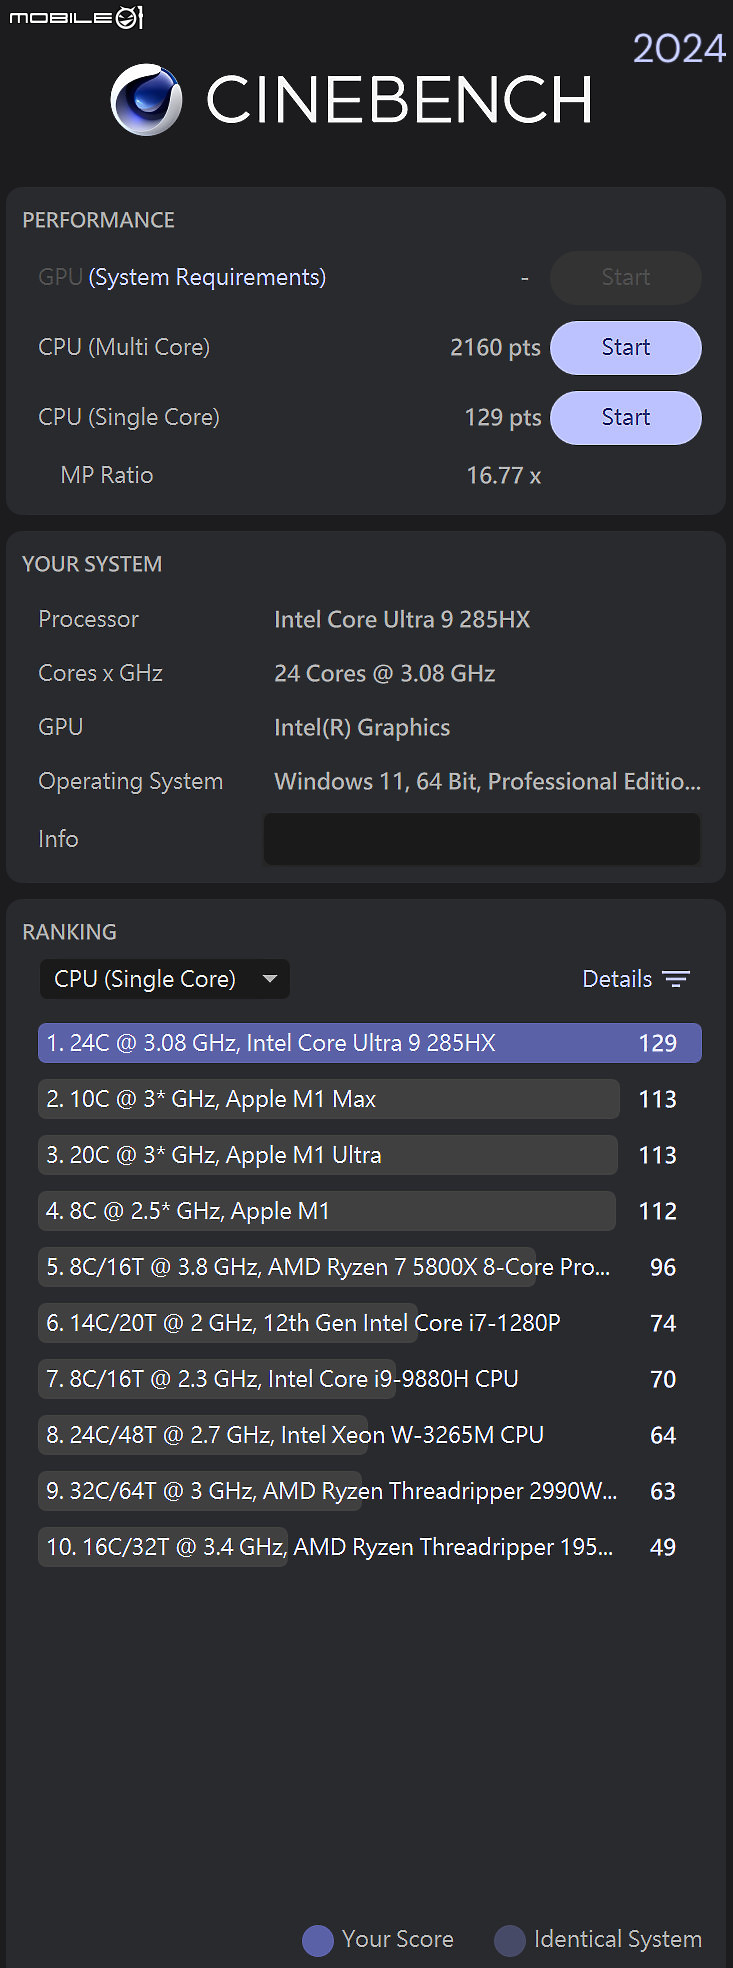
Task: Select the Intel Core Ultra 9 285HX ranking entry
Action: coord(370,1043)
